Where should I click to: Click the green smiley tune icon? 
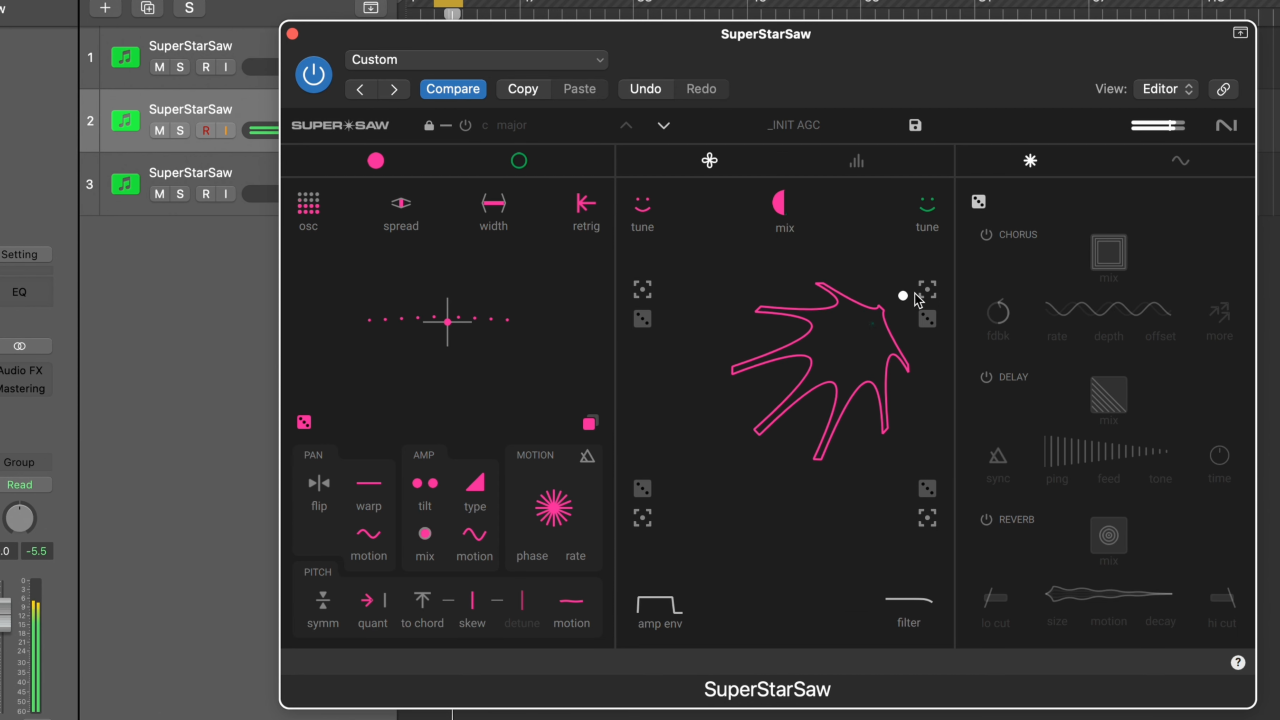click(927, 204)
